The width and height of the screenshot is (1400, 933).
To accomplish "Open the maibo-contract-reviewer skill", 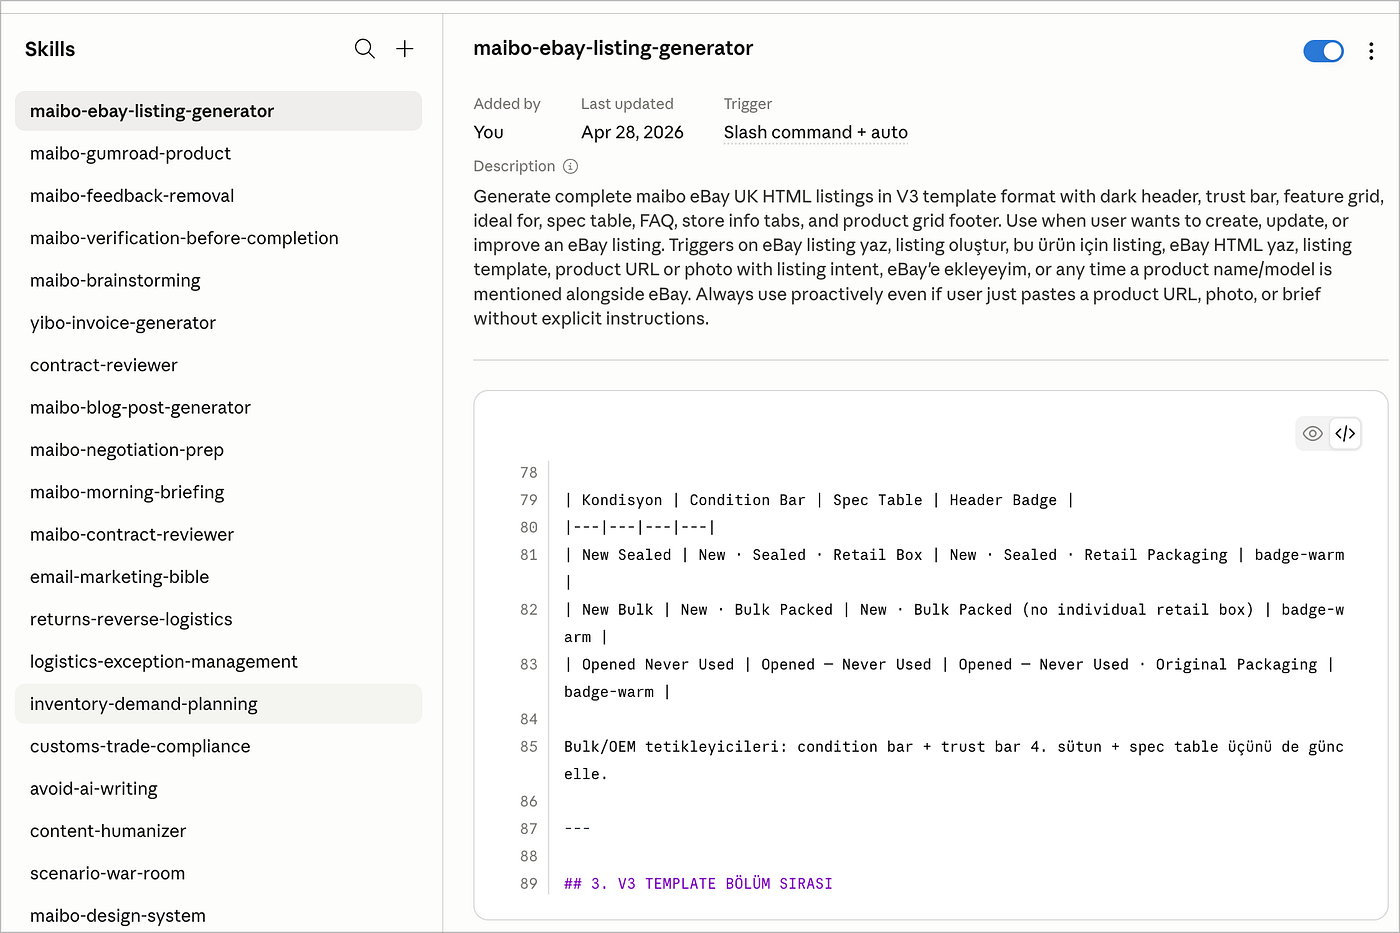I will tap(218, 534).
